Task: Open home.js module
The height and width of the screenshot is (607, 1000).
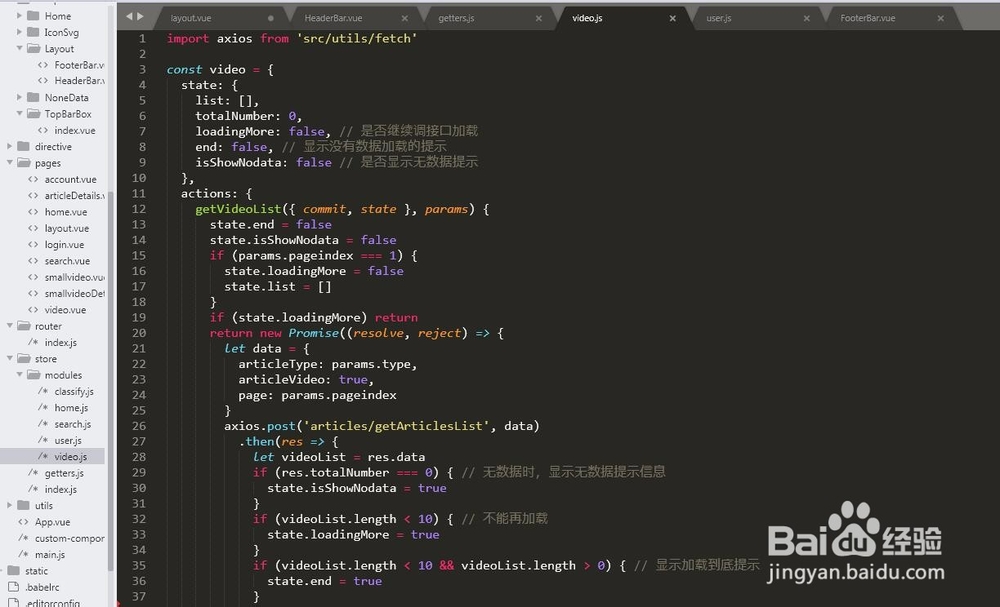Action: tap(71, 408)
